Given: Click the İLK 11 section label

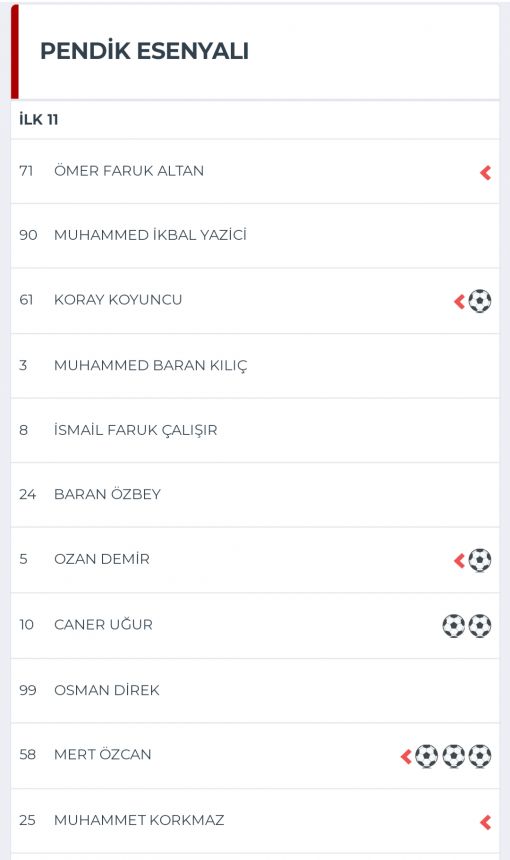Looking at the screenshot, I should [38, 120].
